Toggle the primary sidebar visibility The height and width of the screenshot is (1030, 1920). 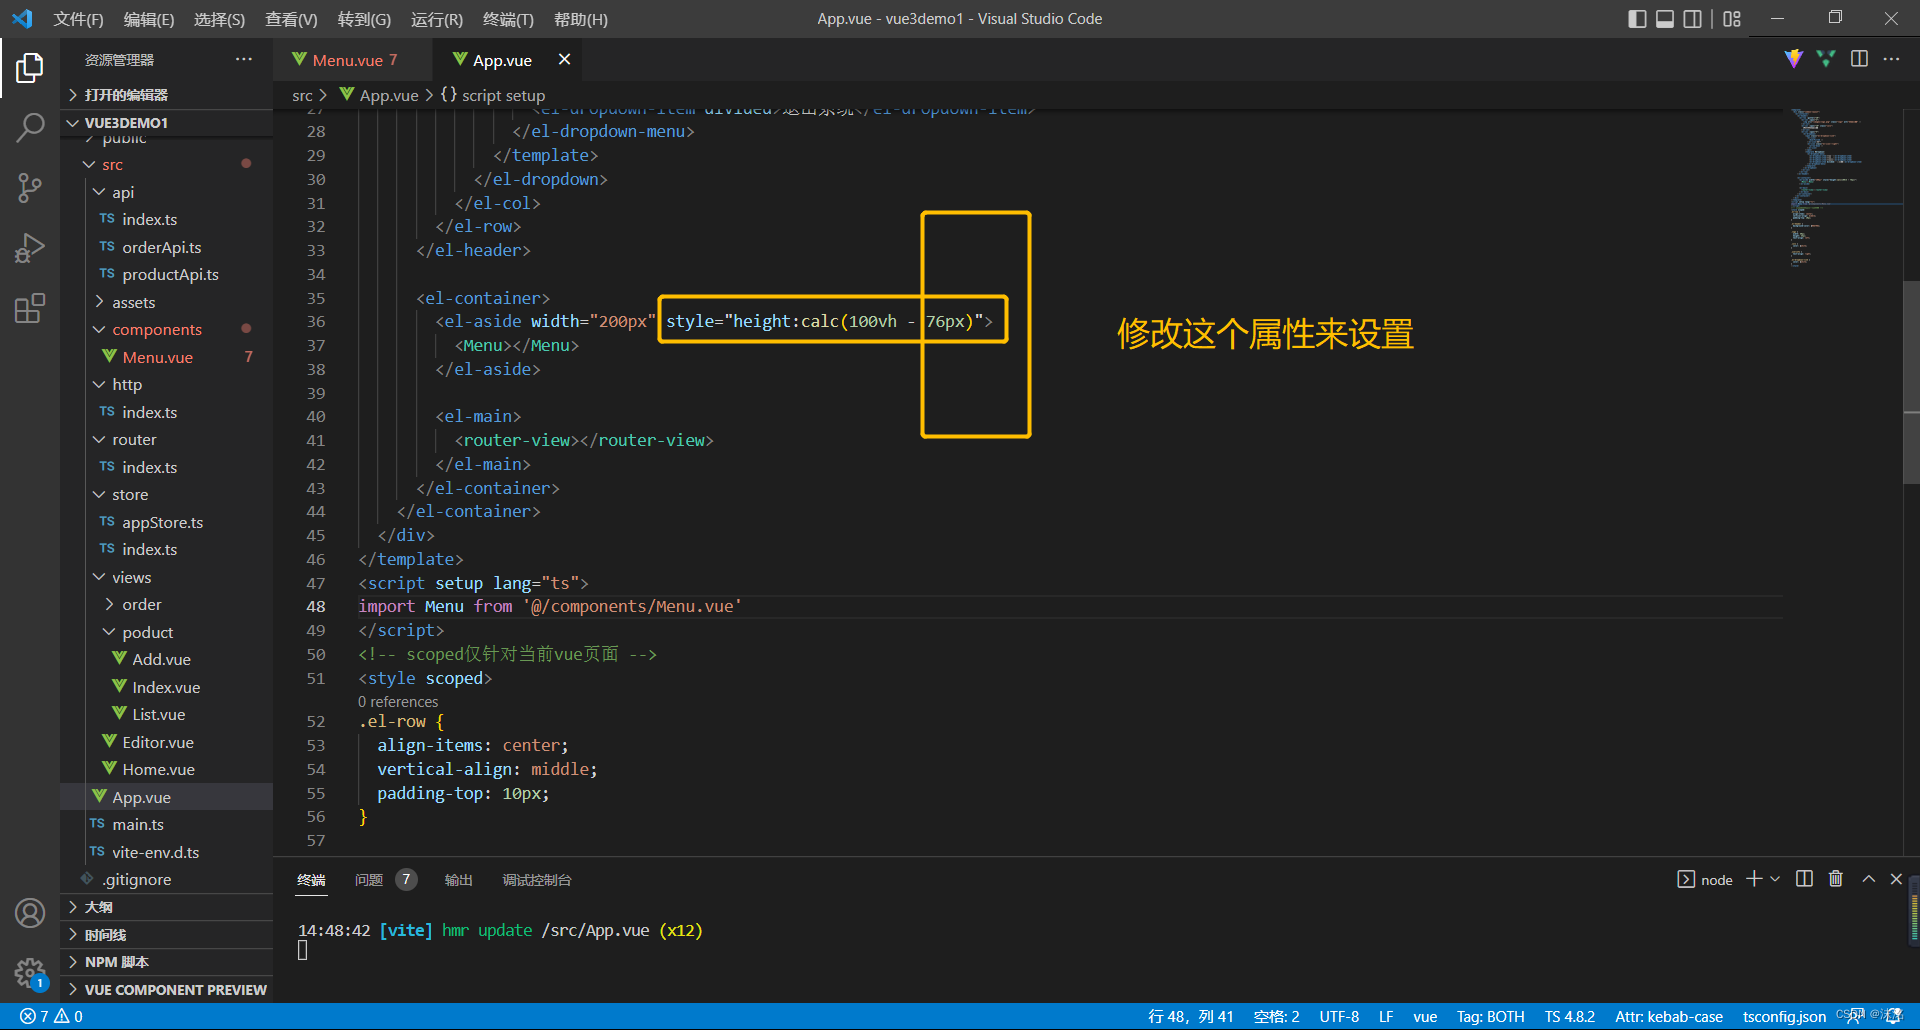pyautogui.click(x=1637, y=18)
